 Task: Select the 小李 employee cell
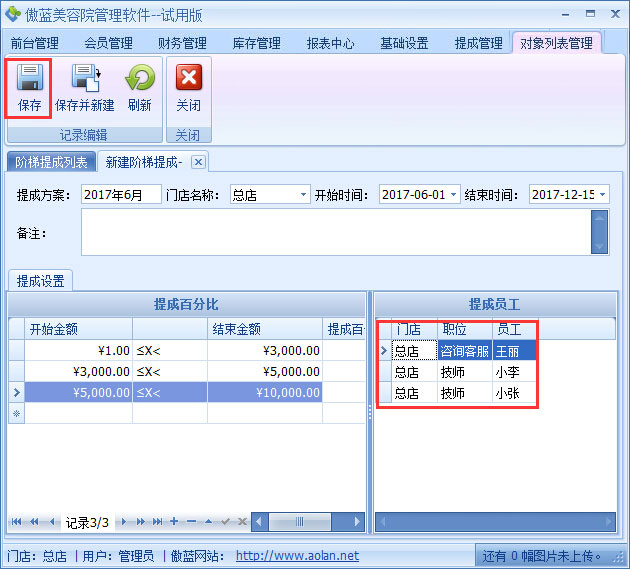click(514, 372)
